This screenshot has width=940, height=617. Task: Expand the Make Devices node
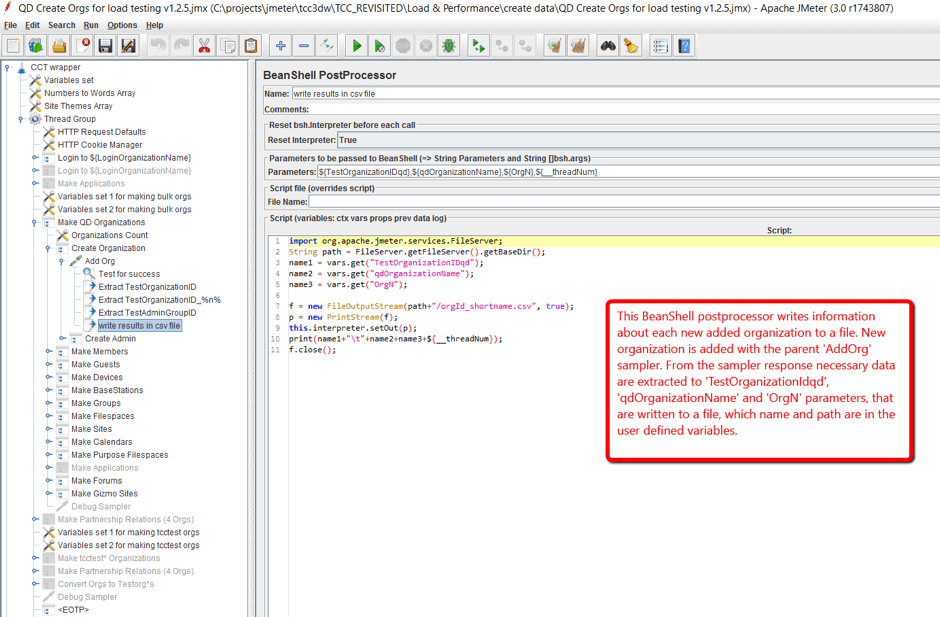[49, 377]
